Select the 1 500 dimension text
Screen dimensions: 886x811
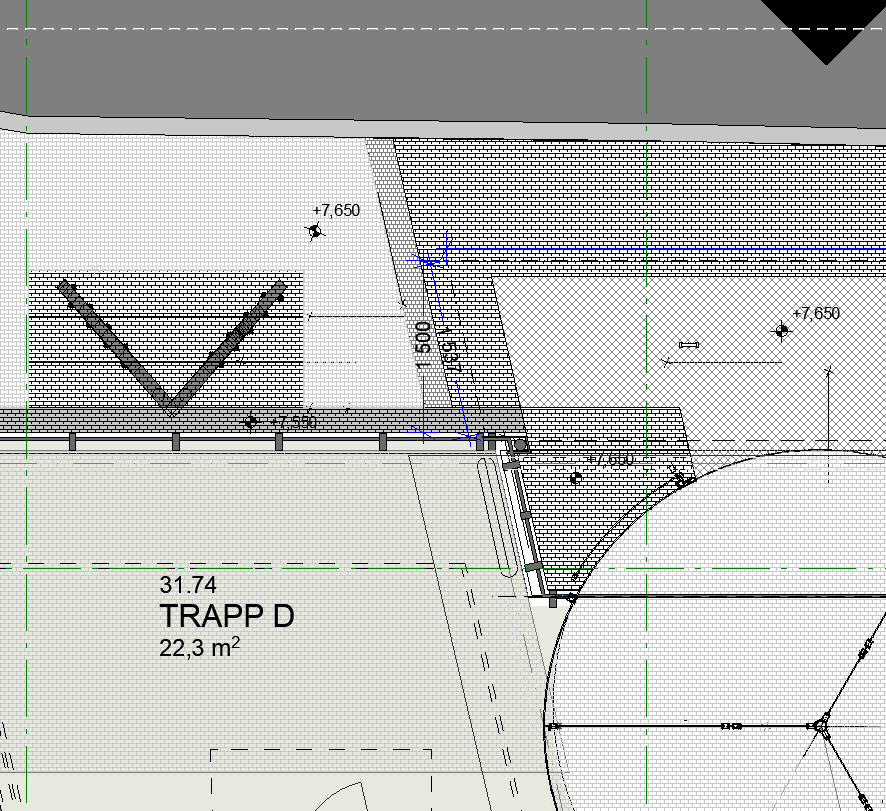423,345
